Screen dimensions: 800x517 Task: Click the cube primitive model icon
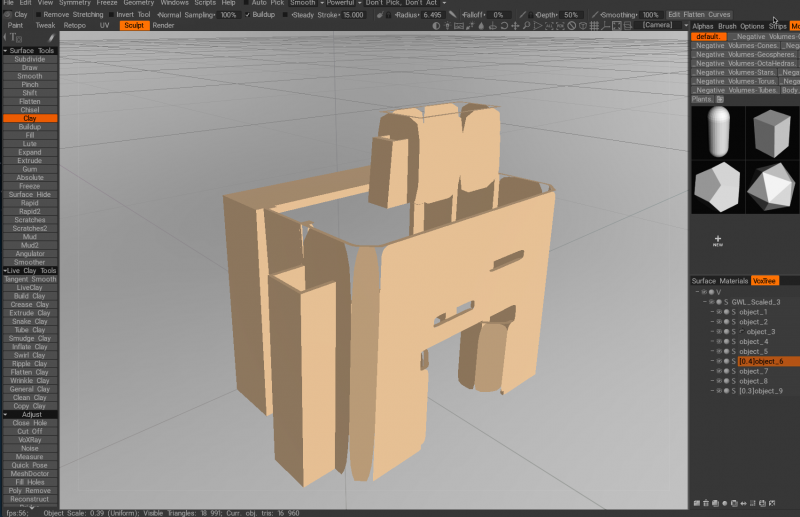772,129
